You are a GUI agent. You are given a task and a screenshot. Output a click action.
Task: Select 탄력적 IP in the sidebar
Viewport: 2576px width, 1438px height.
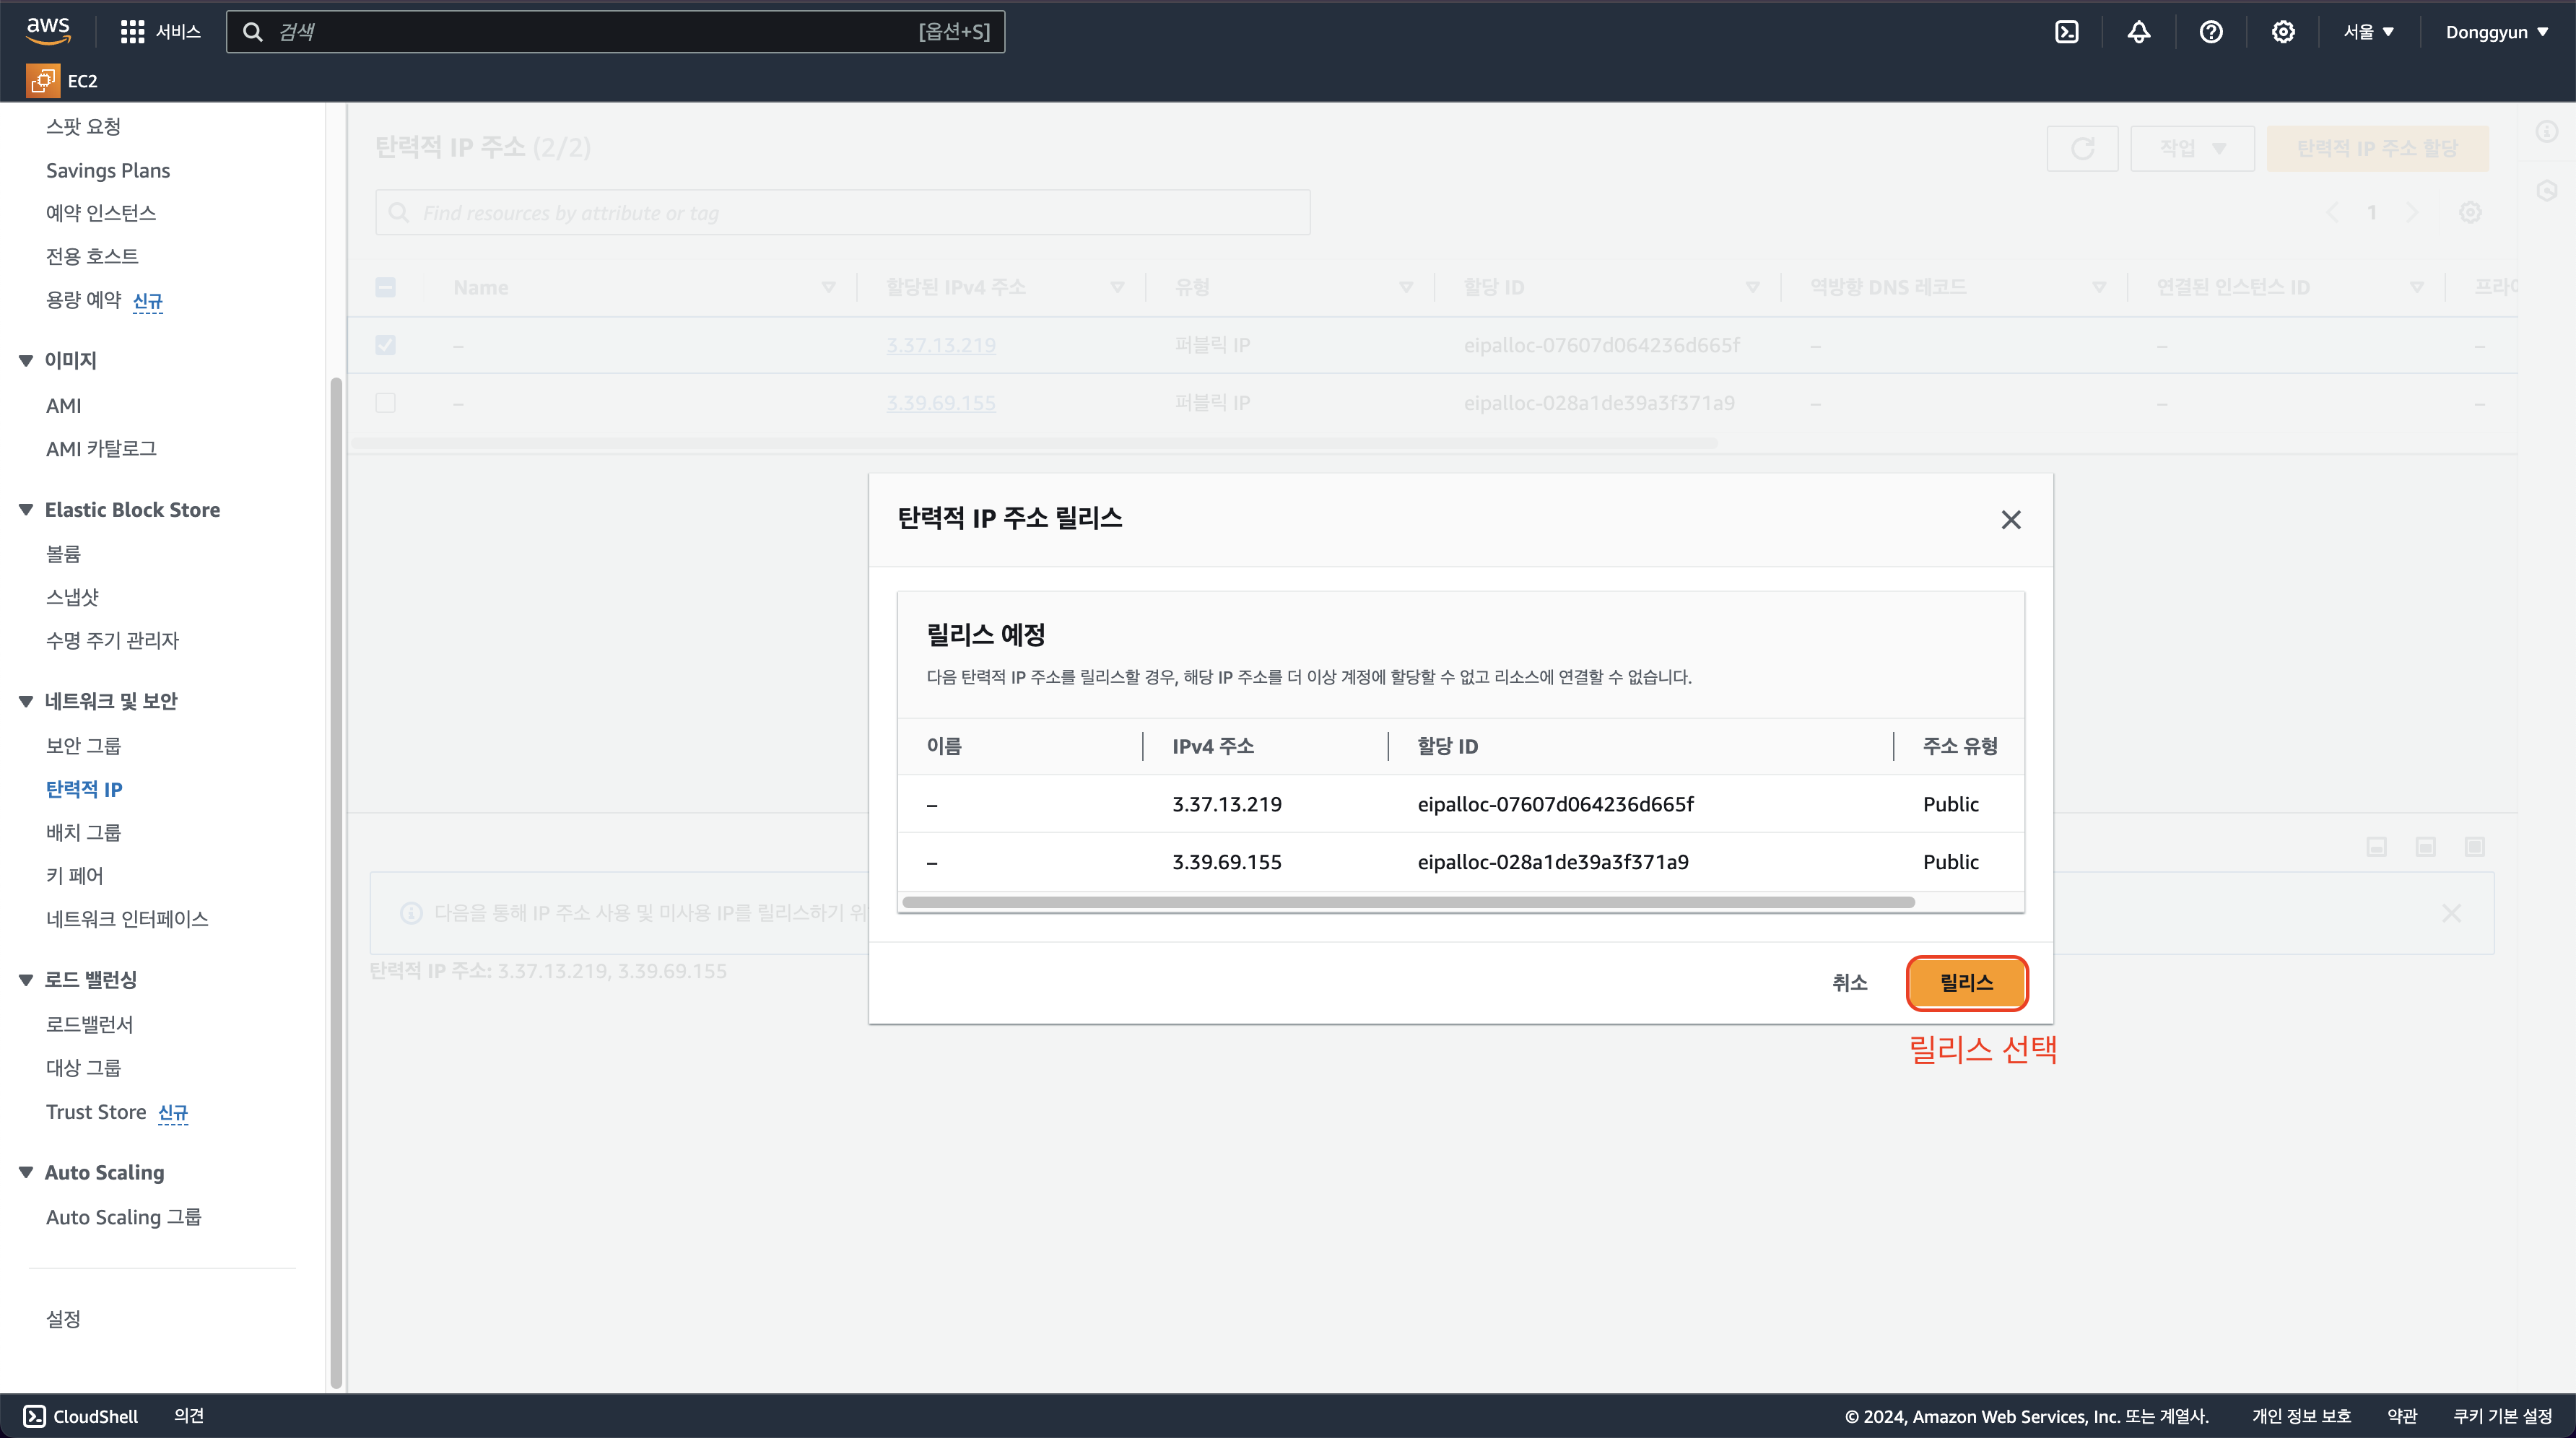click(x=84, y=789)
